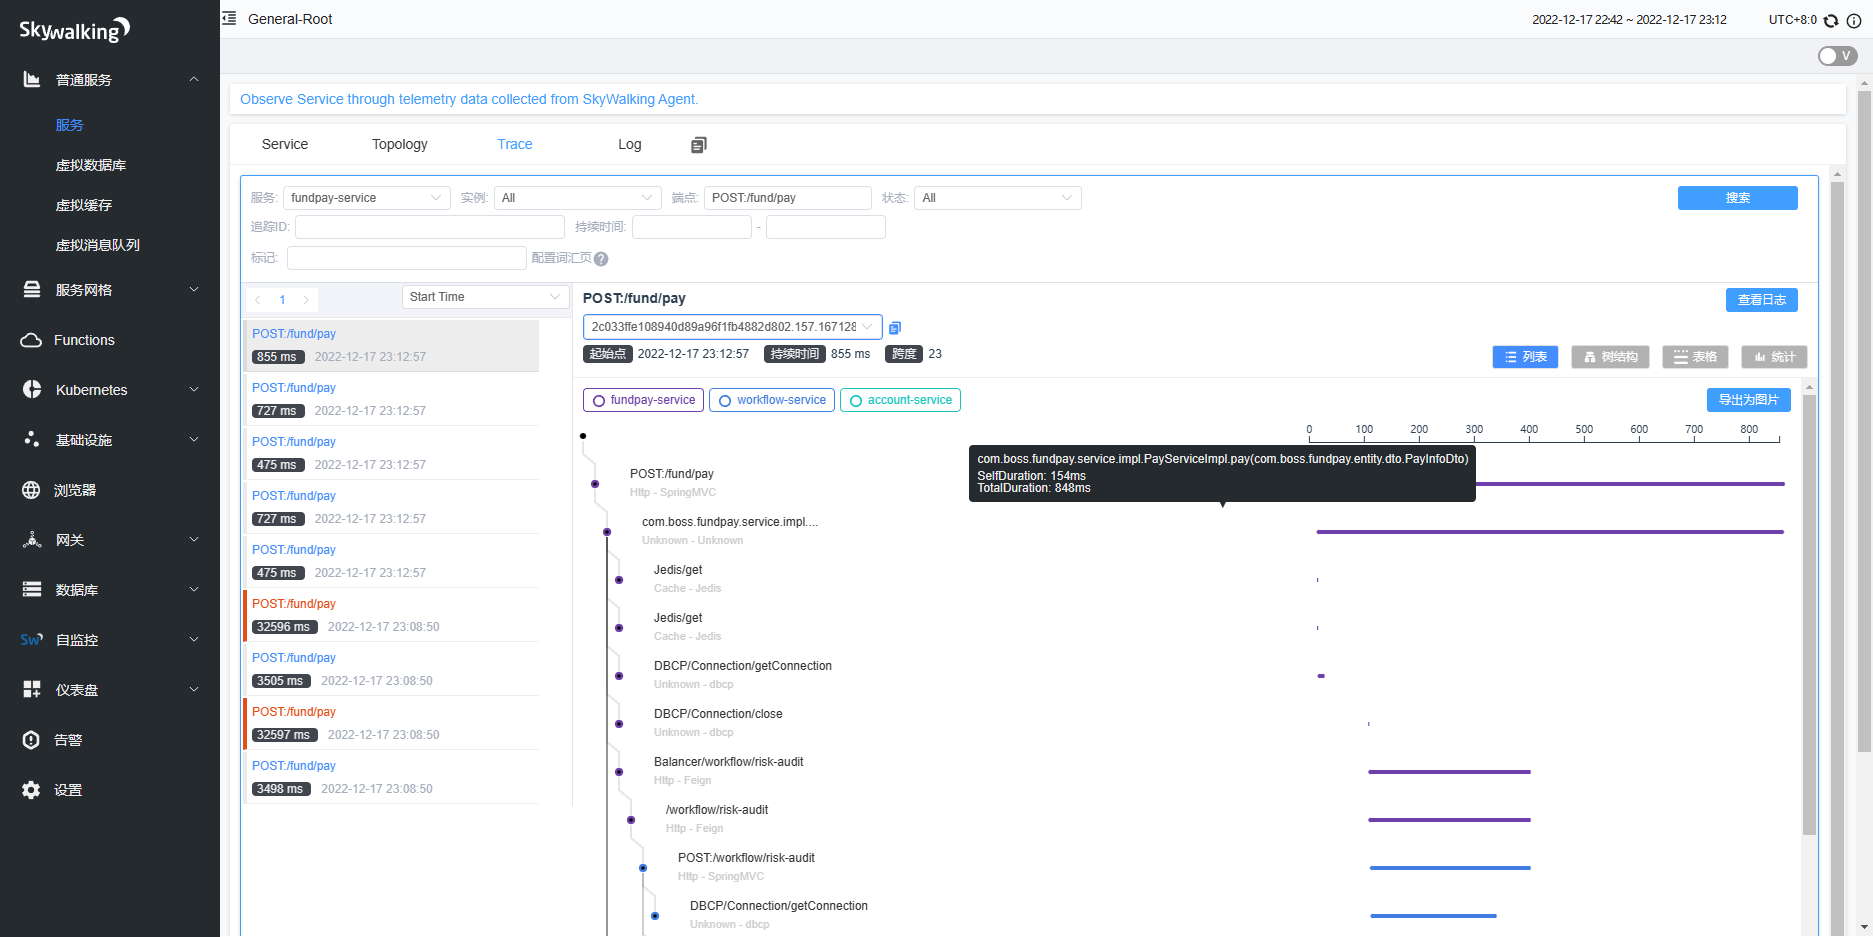Select the 3505 ms trace
Image resolution: width=1873 pixels, height=937 pixels.
pyautogui.click(x=391, y=669)
